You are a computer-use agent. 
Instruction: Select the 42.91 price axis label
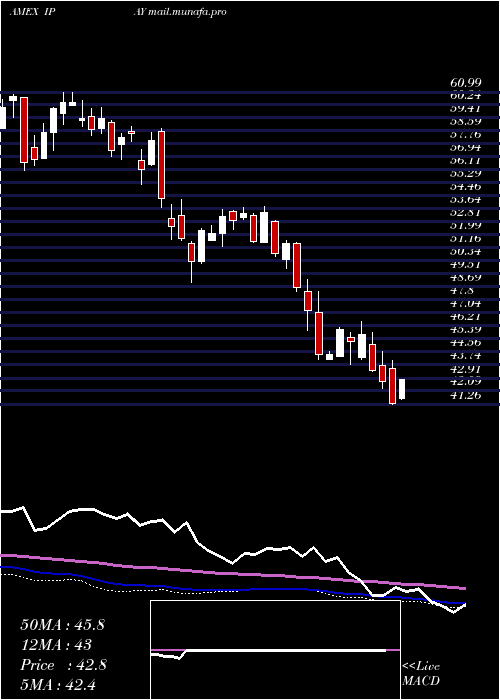pyautogui.click(x=465, y=369)
